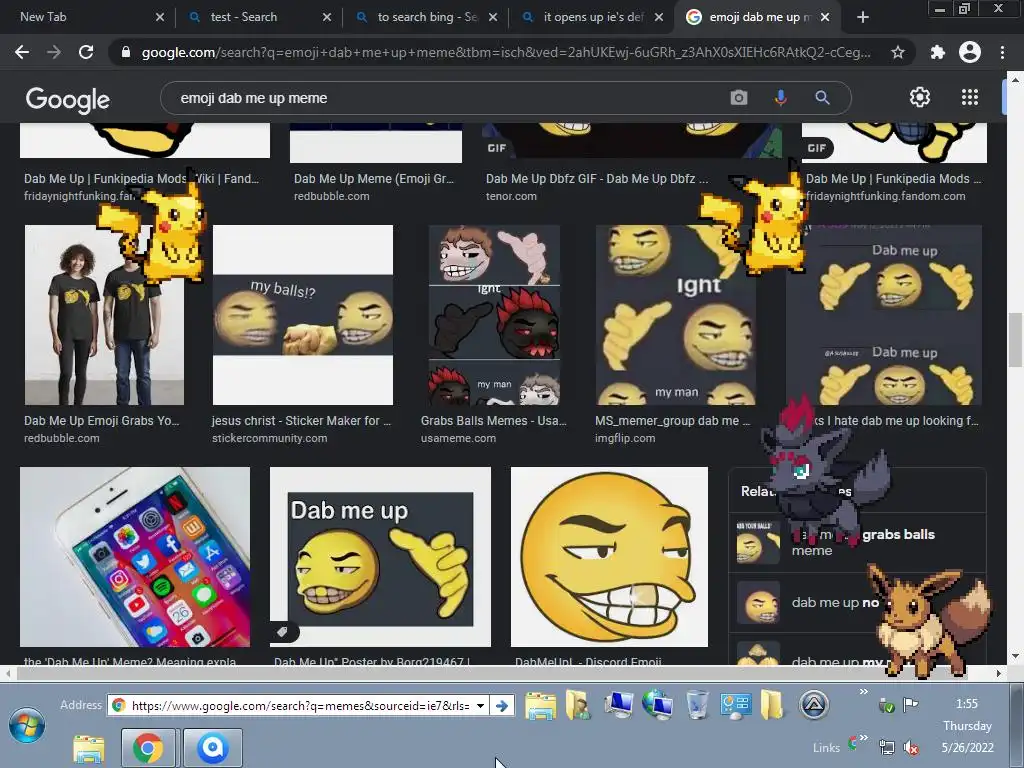This screenshot has height=768, width=1024.
Task: Open the Windows Explorer taskbar icon
Action: click(88, 748)
